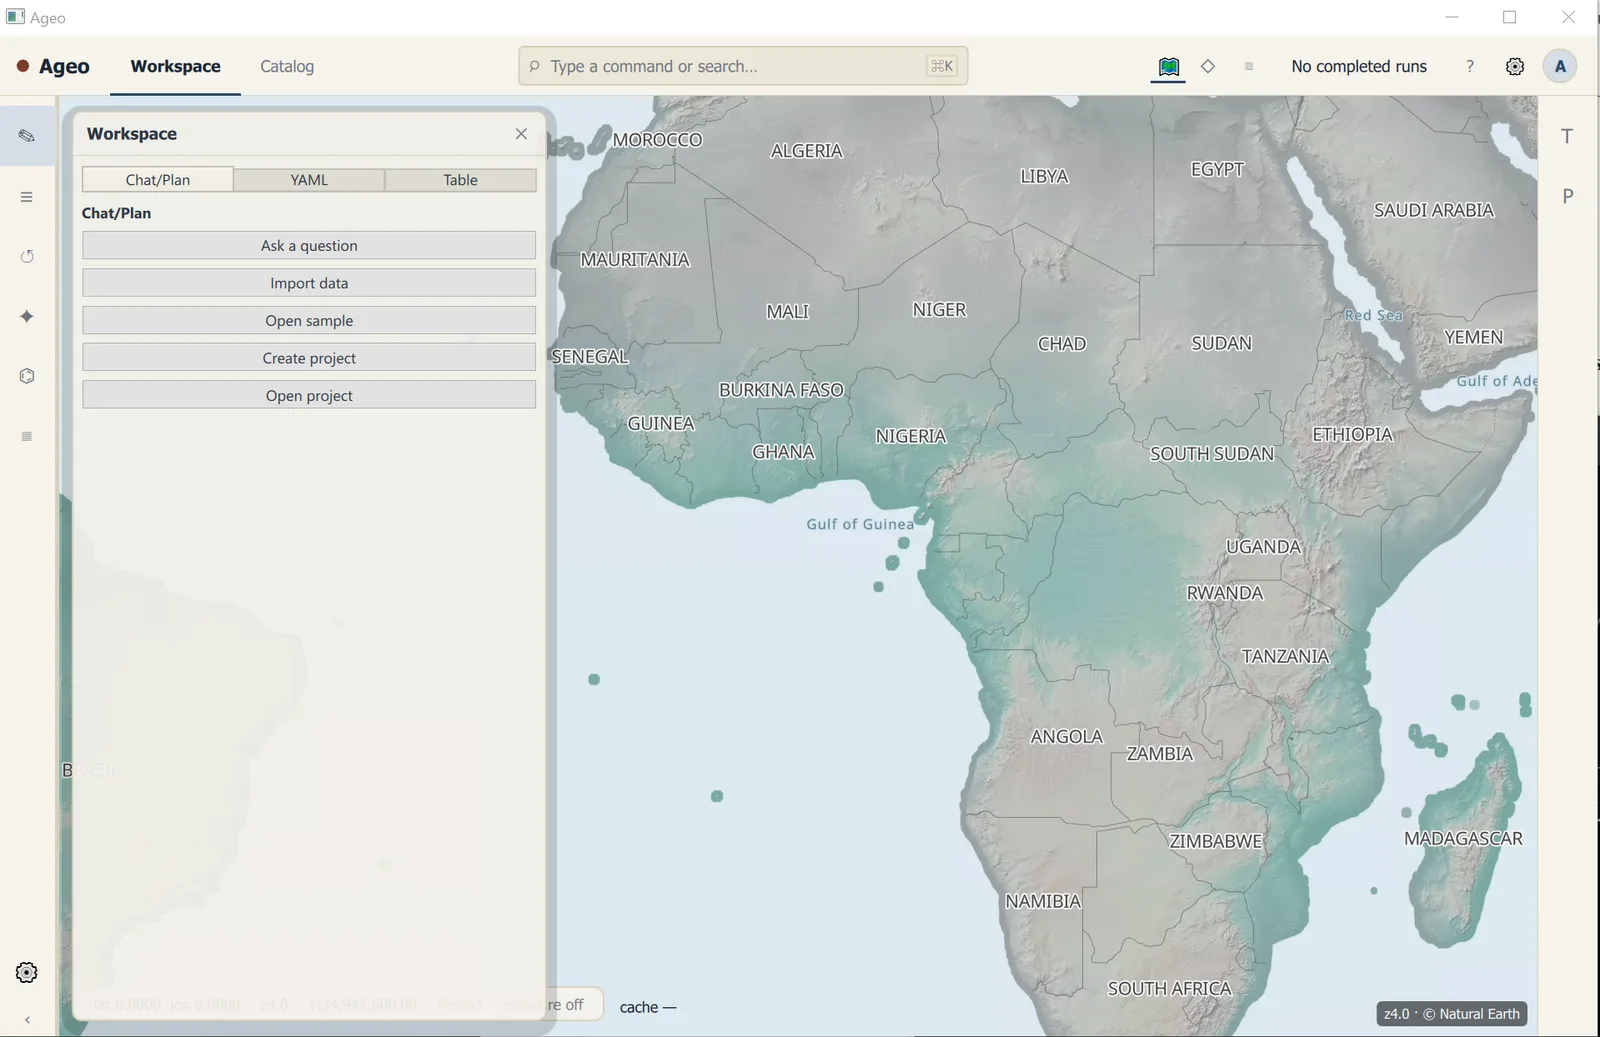This screenshot has height=1037, width=1600.
Task: Open help via the question mark icon
Action: (1469, 66)
